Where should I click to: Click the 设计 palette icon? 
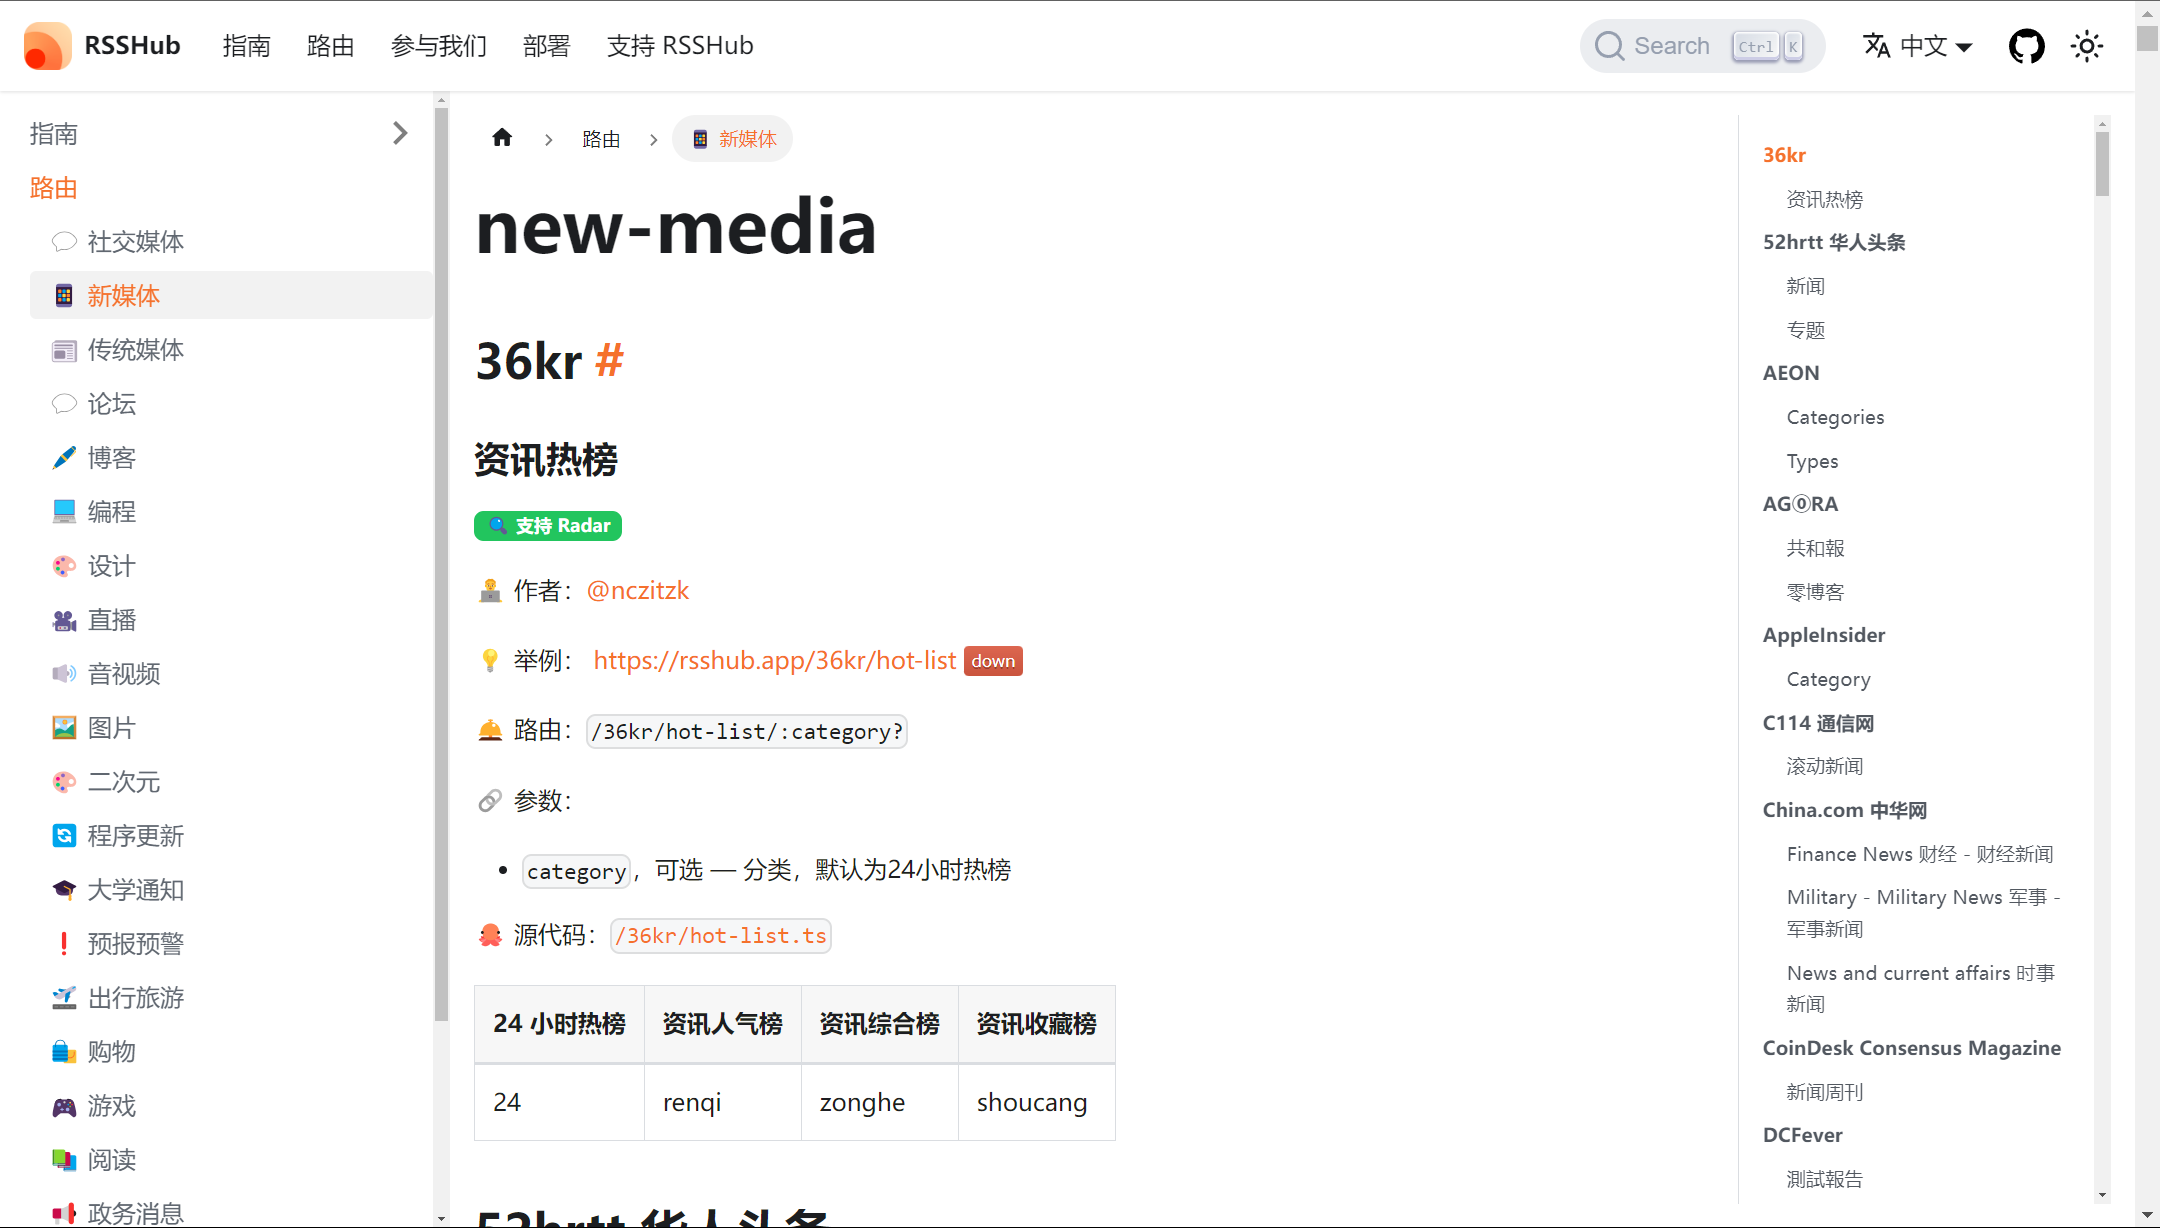tap(64, 566)
